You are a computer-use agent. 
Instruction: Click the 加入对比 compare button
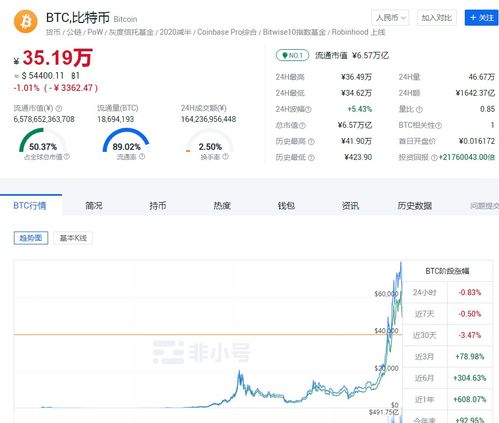pyautogui.click(x=437, y=17)
